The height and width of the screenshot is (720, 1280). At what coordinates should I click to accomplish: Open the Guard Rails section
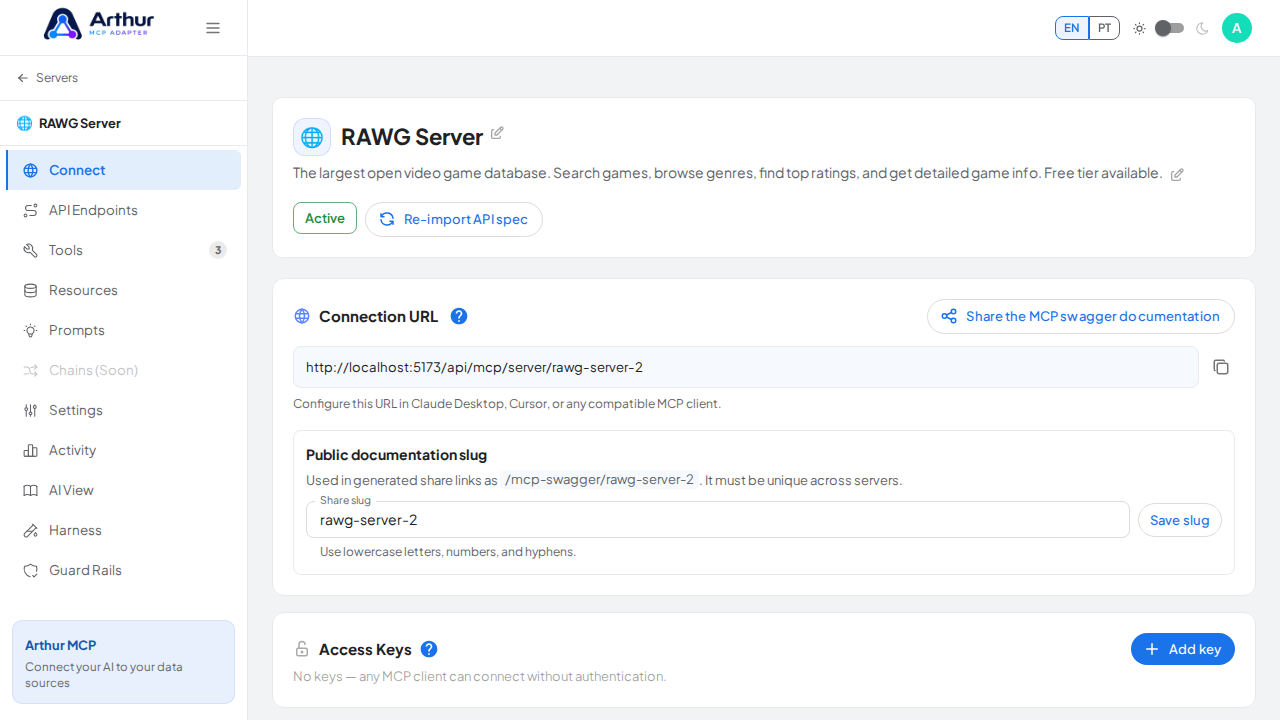point(123,570)
